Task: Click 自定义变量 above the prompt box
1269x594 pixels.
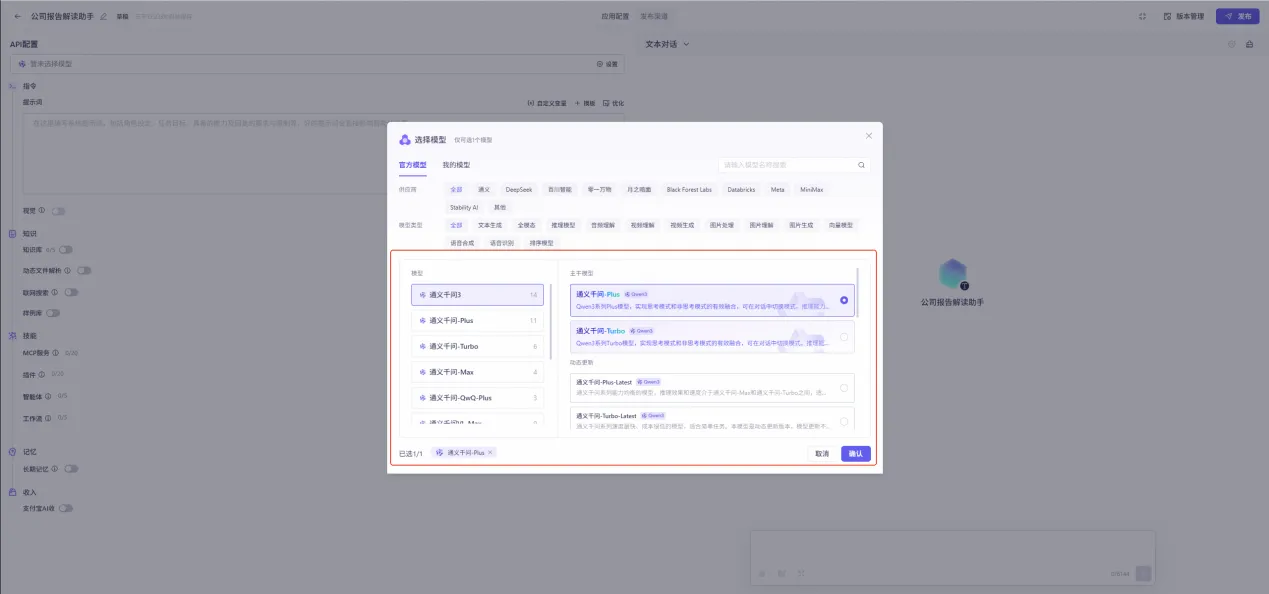Action: 547,103
